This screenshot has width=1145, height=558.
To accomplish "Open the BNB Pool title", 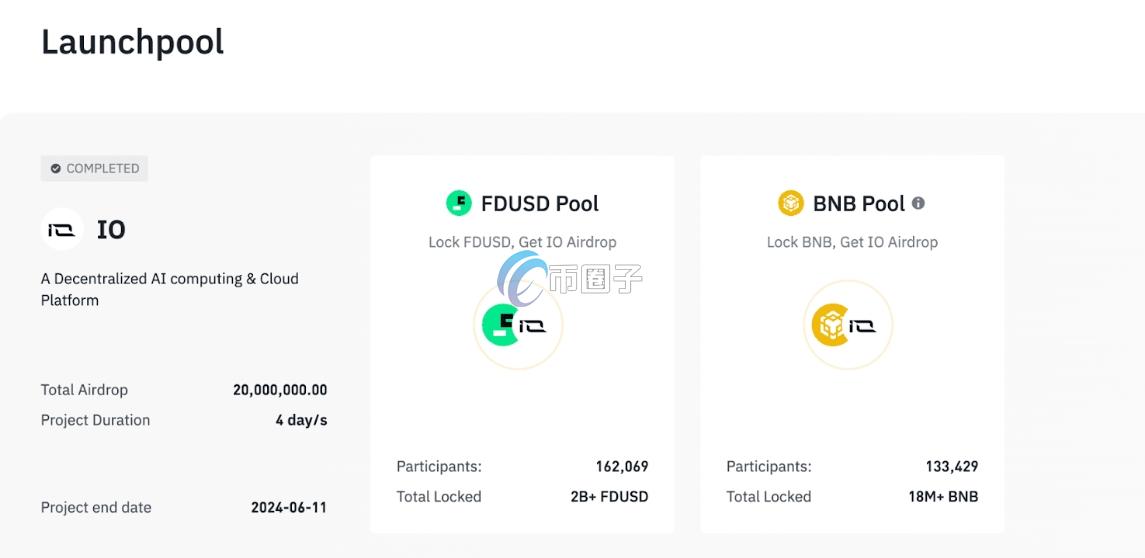I will (x=858, y=203).
